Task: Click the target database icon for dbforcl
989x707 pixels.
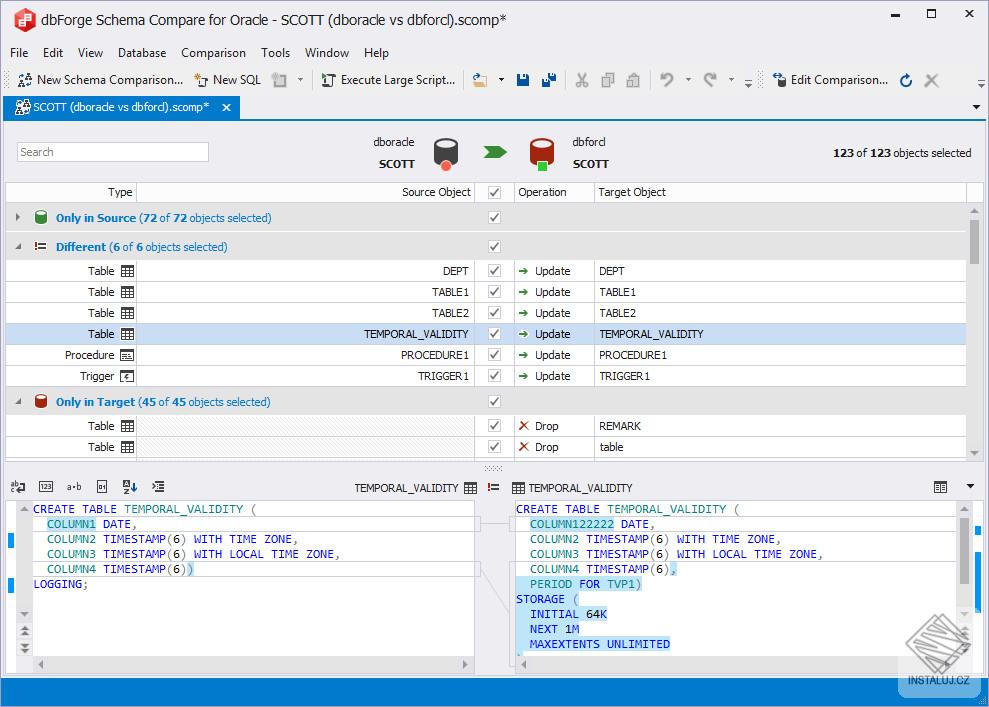Action: click(541, 154)
